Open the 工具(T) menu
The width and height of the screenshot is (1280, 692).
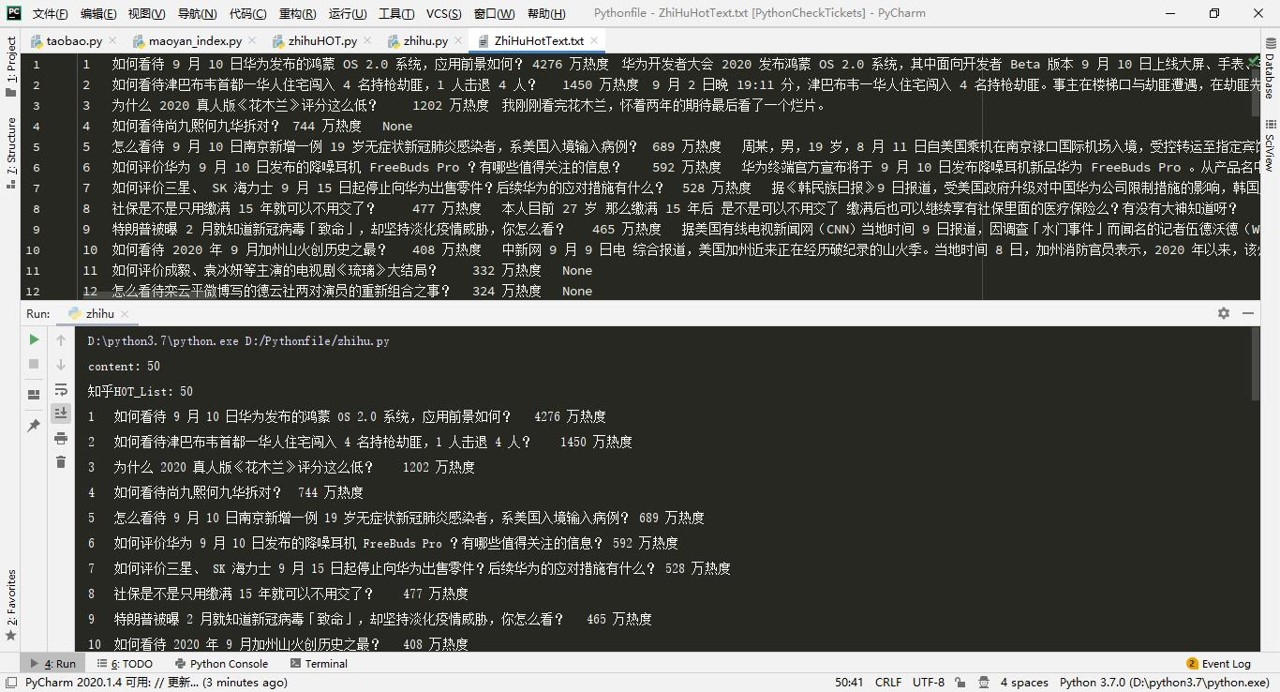[396, 14]
